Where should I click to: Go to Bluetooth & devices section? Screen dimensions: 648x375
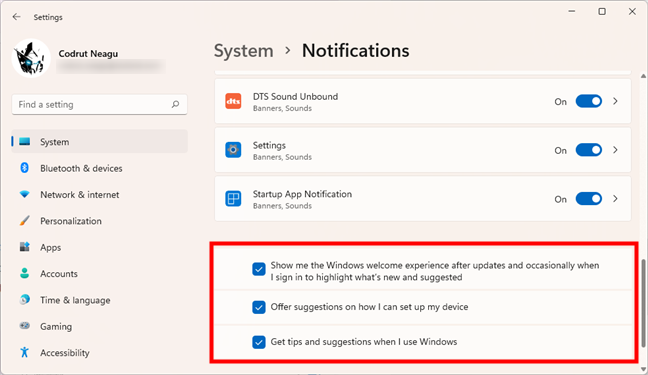tap(81, 168)
